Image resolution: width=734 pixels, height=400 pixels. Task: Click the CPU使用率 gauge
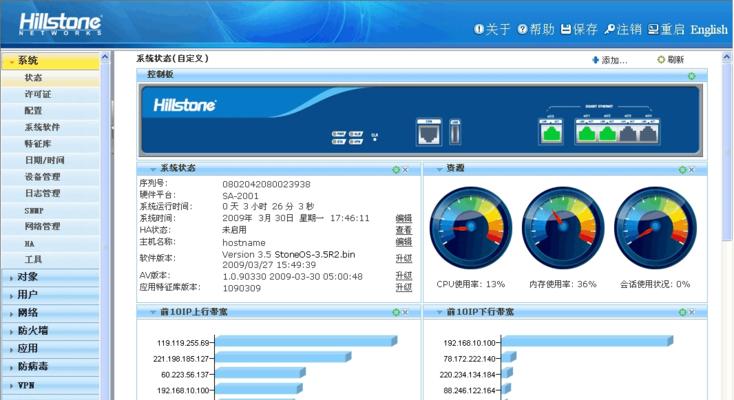coord(471,228)
